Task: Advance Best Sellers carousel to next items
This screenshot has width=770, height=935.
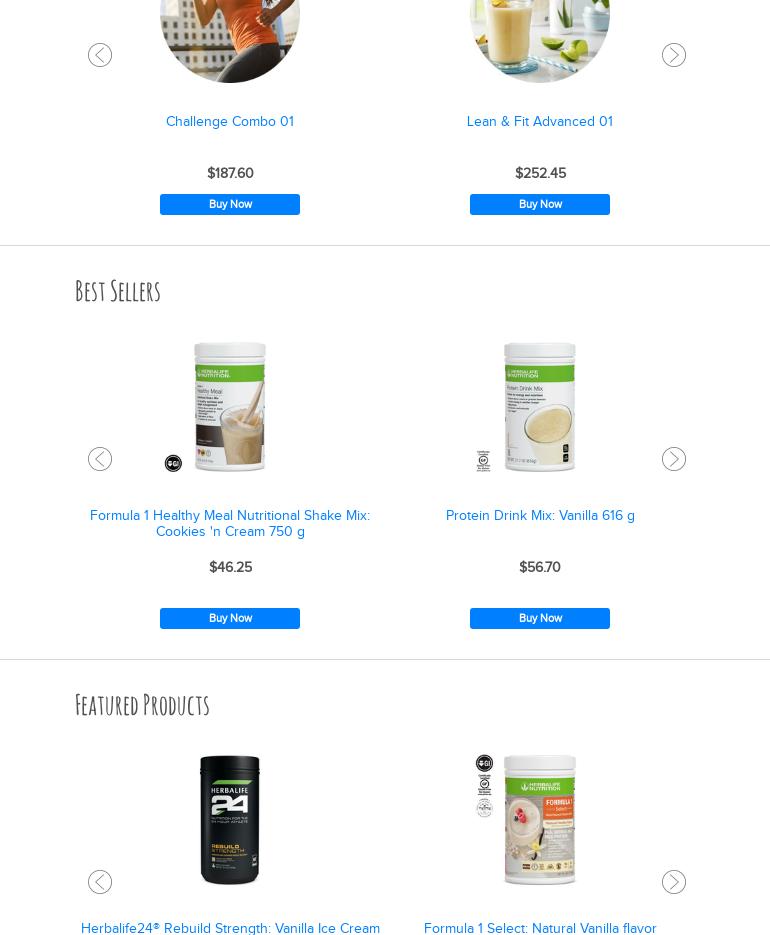Action: pos(673,459)
